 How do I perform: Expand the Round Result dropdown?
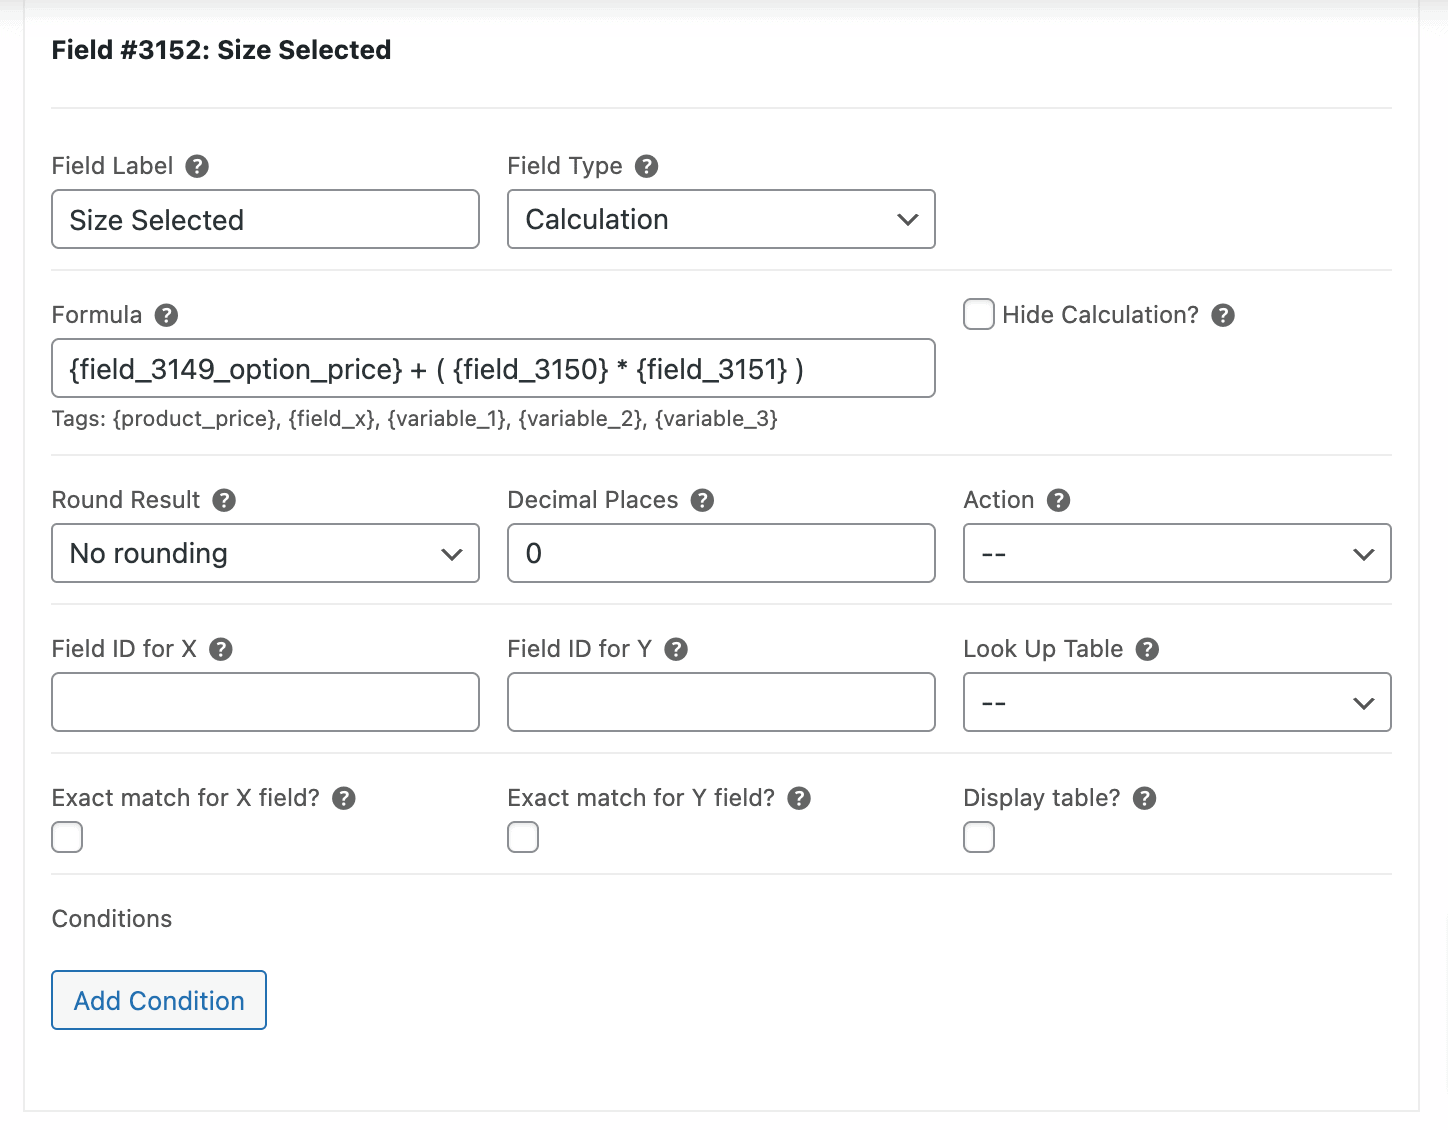[265, 553]
